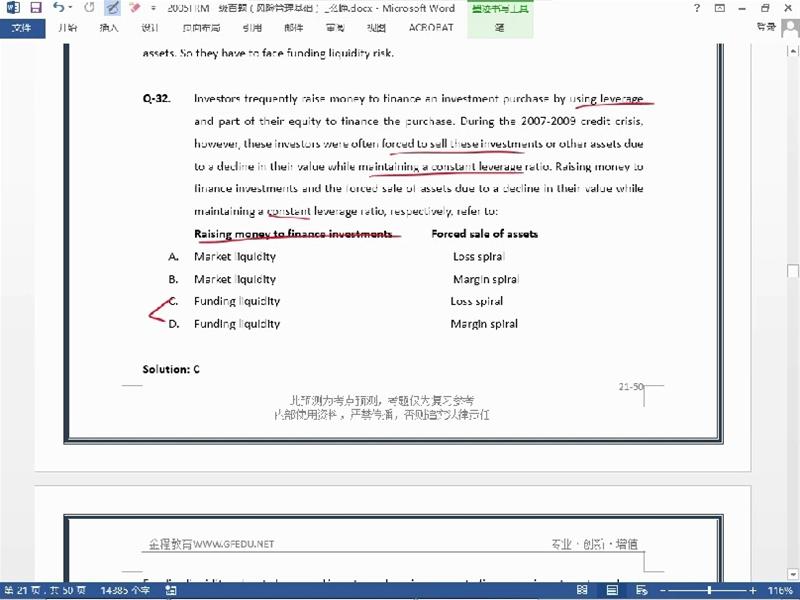This screenshot has width=800, height=600.
Task: Click the Word application icon in title bar
Action: click(x=13, y=8)
